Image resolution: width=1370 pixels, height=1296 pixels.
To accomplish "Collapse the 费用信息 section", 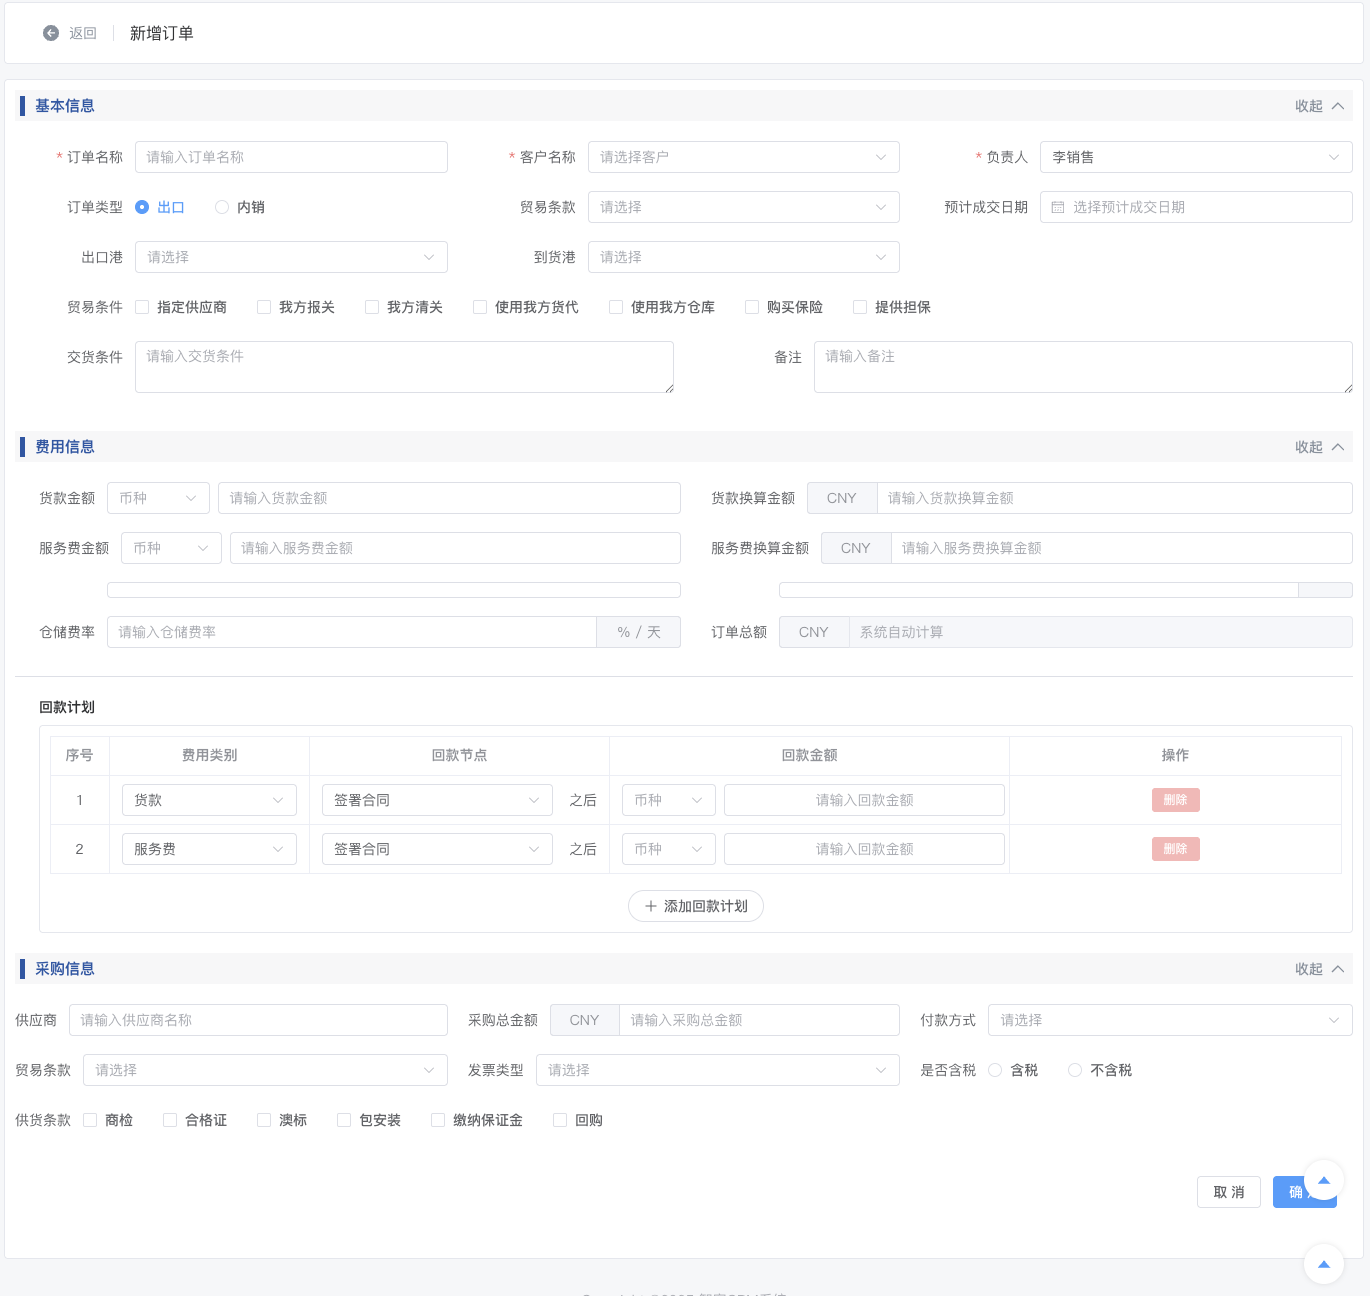I will [x=1319, y=447].
